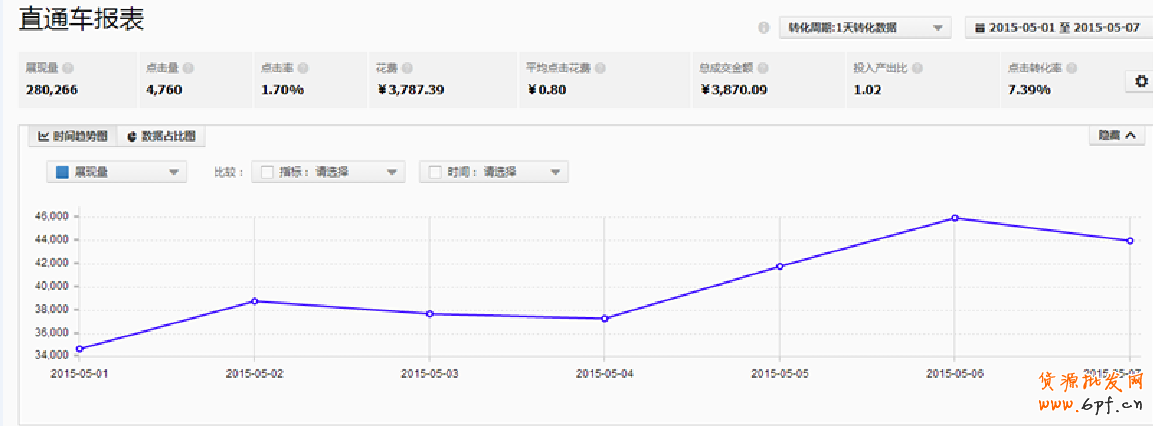Click the blue 展现量 color swatch
Image resolution: width=1153 pixels, height=426 pixels.
pyautogui.click(x=62, y=172)
